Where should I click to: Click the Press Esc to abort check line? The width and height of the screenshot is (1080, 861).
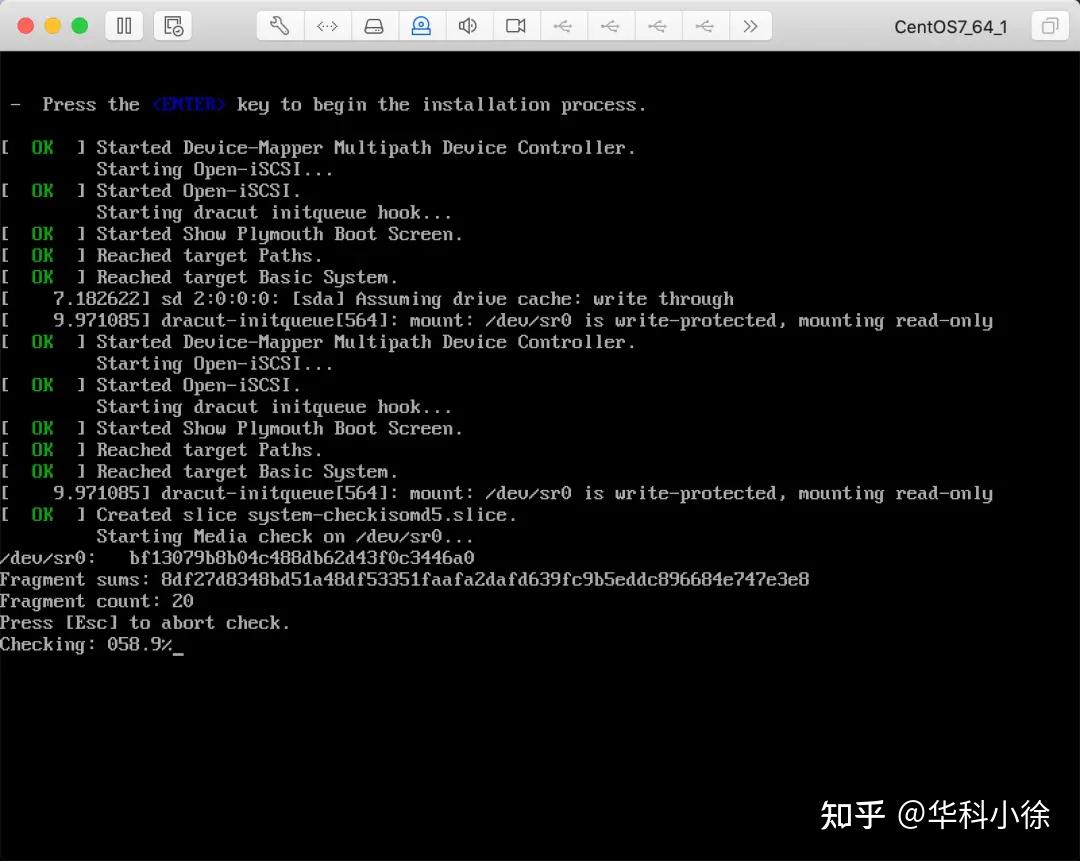144,622
